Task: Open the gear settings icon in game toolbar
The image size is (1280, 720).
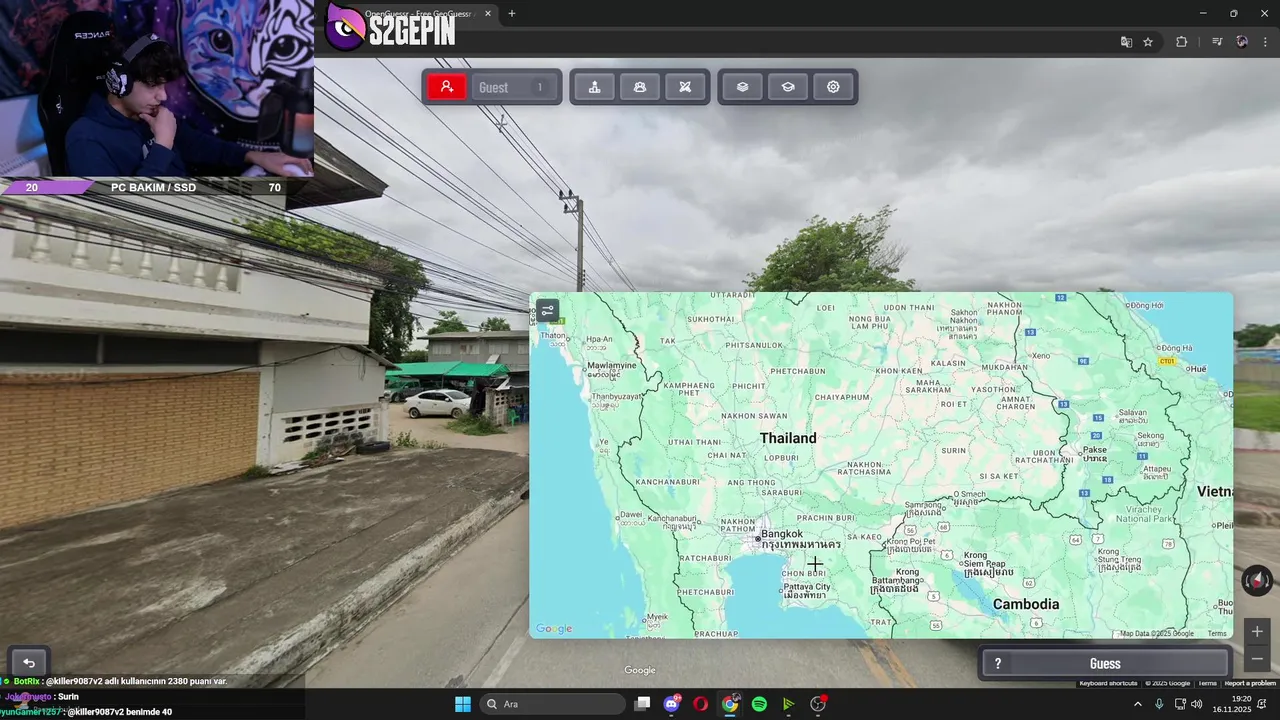Action: pyautogui.click(x=833, y=87)
